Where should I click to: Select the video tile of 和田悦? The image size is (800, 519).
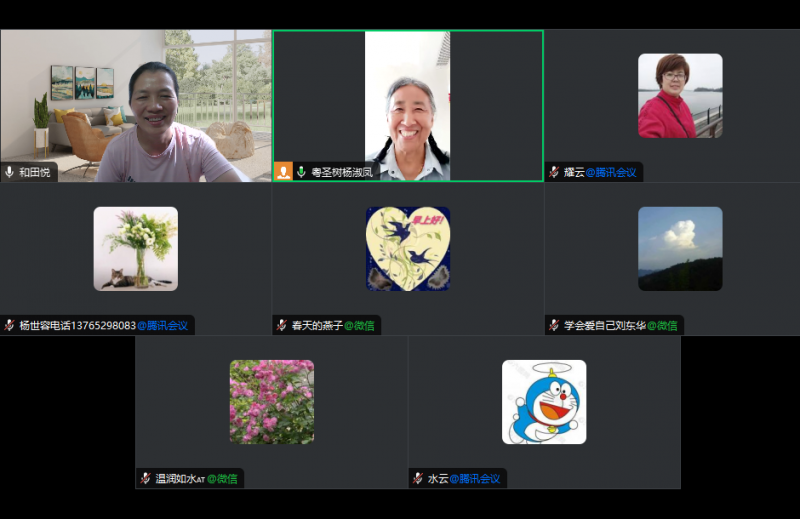point(135,100)
